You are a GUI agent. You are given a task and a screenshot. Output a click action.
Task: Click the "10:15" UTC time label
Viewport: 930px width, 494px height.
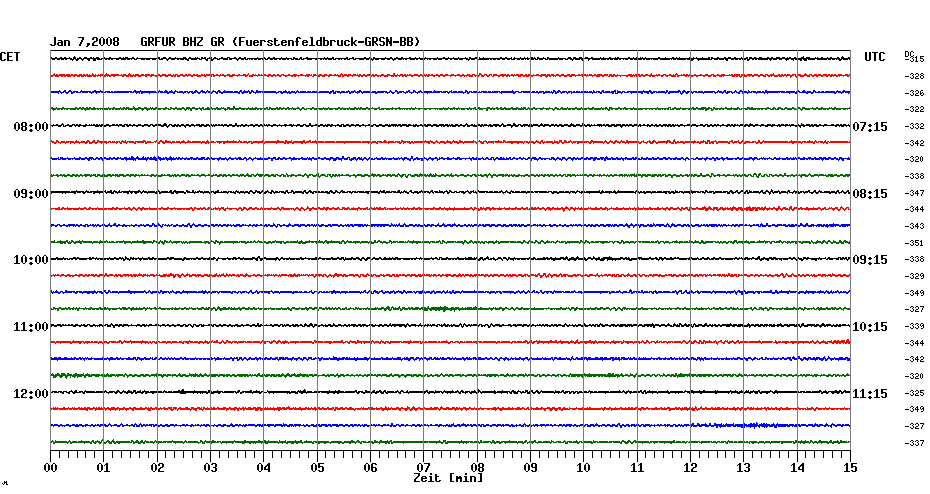pos(870,327)
